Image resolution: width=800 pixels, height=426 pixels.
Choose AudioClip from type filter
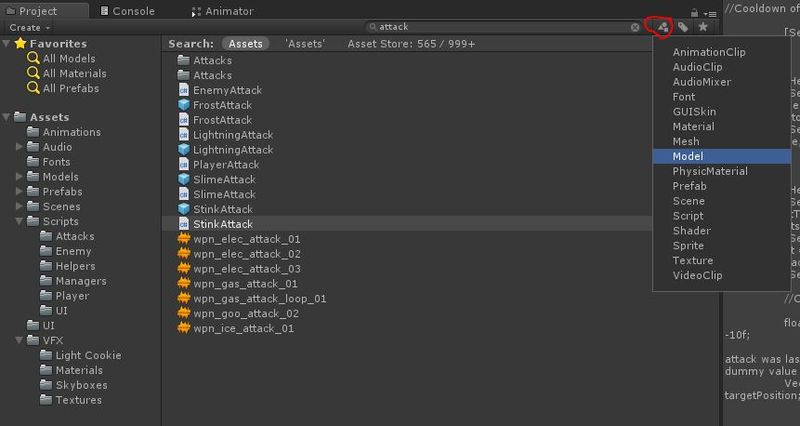697,67
